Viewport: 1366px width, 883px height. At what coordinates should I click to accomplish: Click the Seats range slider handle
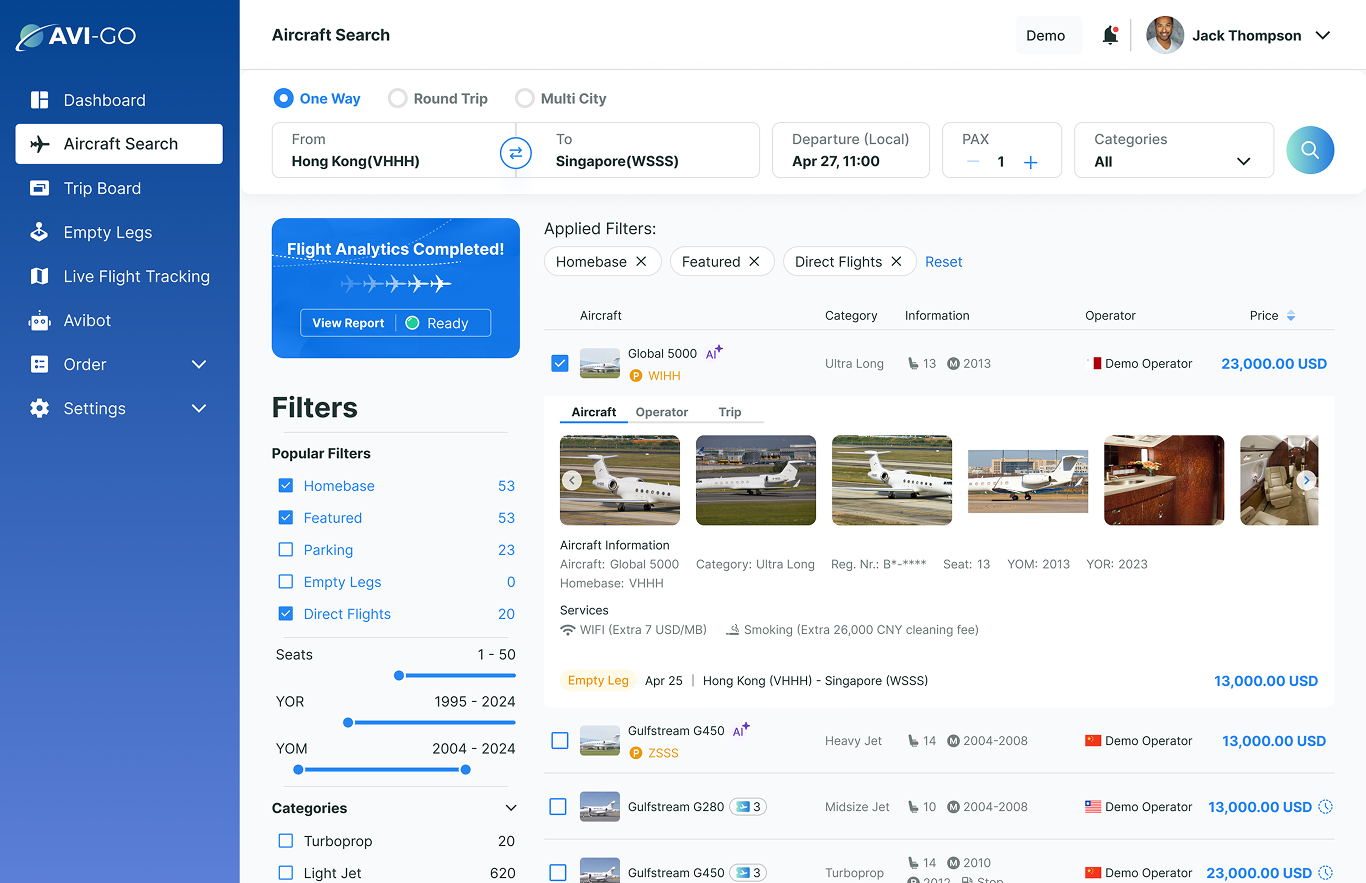[399, 676]
